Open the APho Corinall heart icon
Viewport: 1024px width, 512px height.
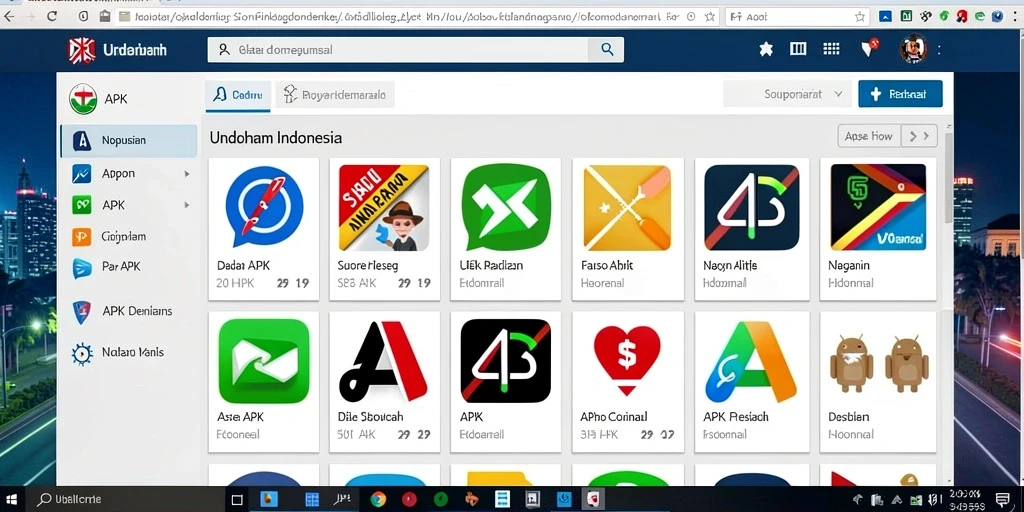[x=627, y=361]
